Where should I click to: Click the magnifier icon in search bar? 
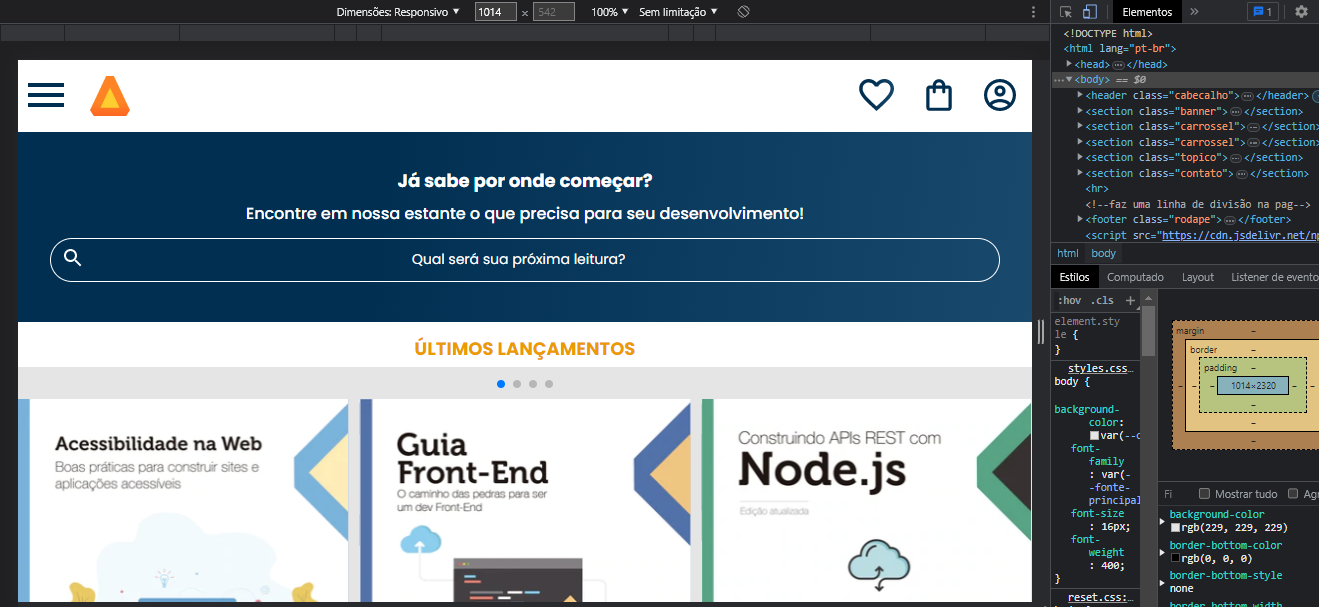tap(72, 258)
